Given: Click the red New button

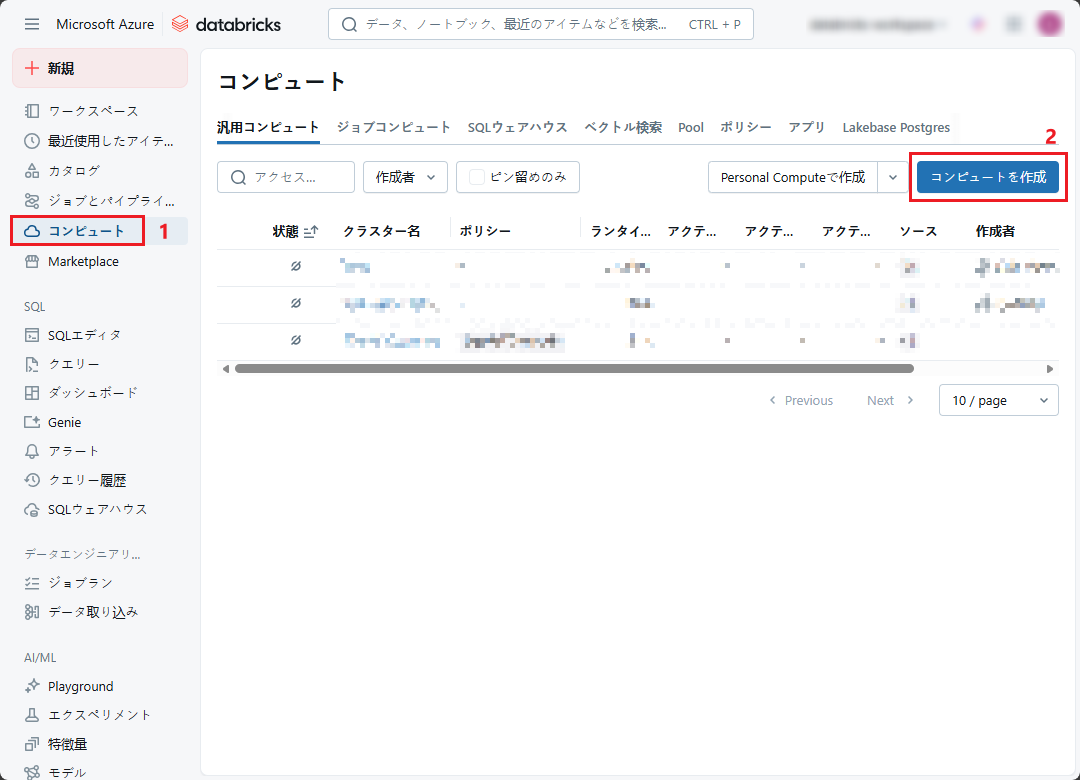Looking at the screenshot, I should point(100,68).
